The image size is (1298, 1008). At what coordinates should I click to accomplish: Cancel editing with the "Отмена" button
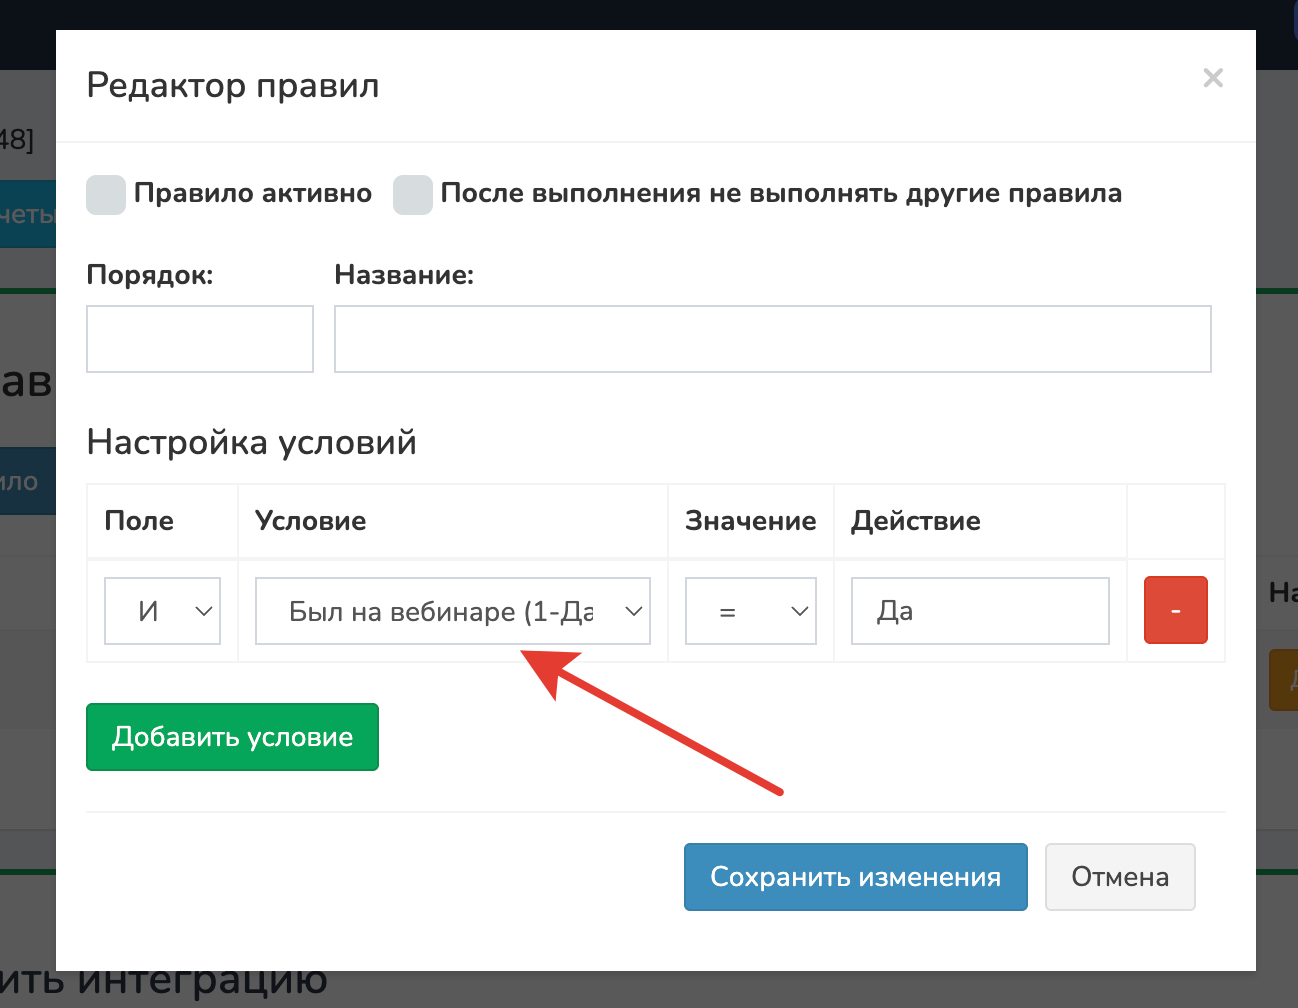1119,877
